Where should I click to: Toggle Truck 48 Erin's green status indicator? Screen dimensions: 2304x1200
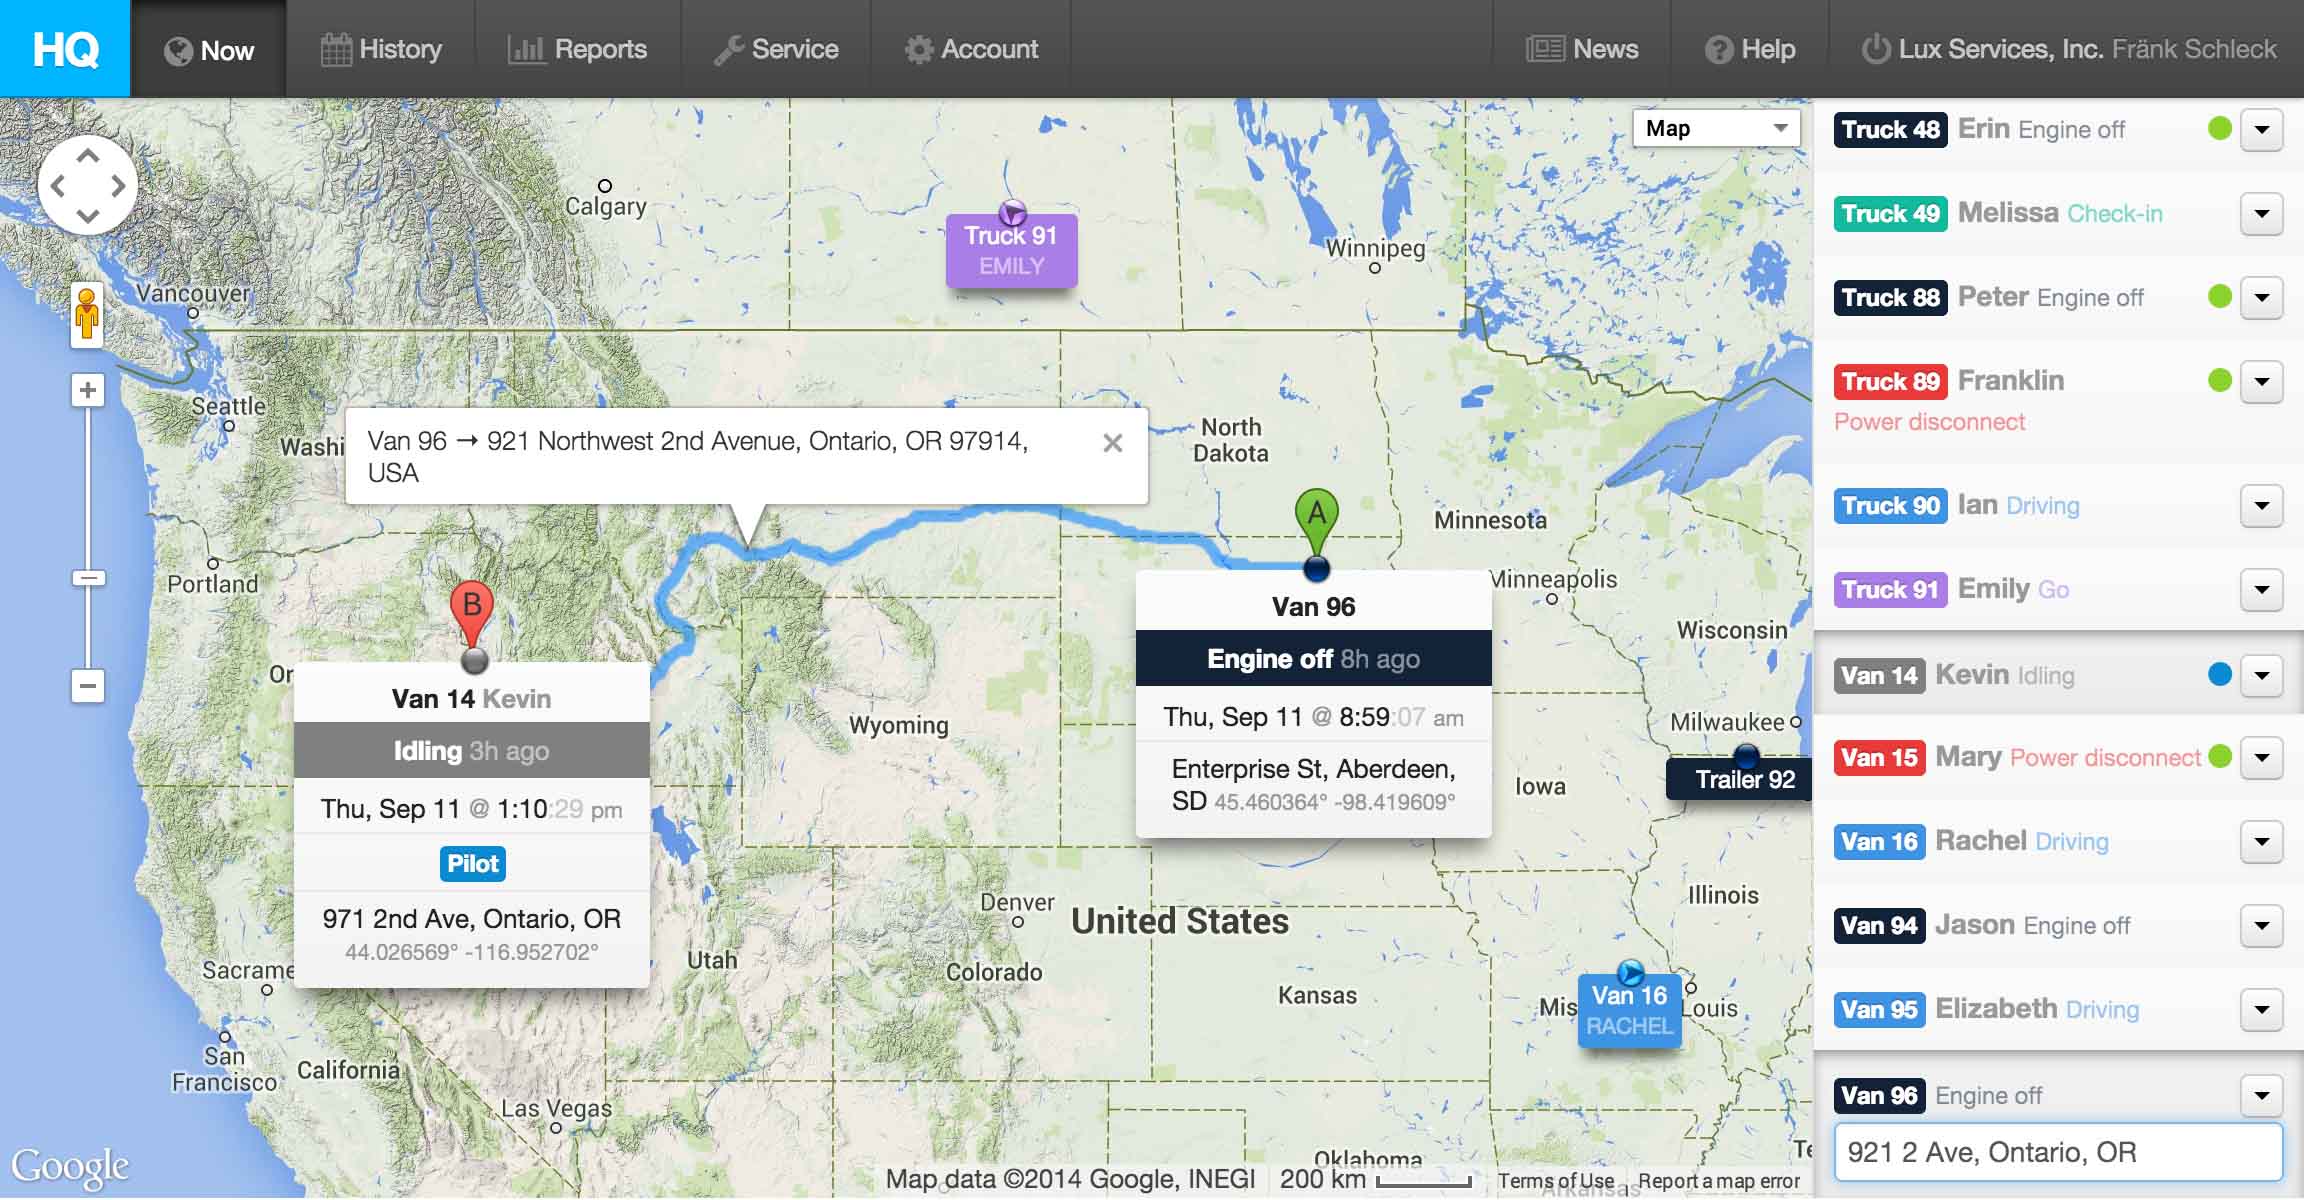pos(2222,128)
